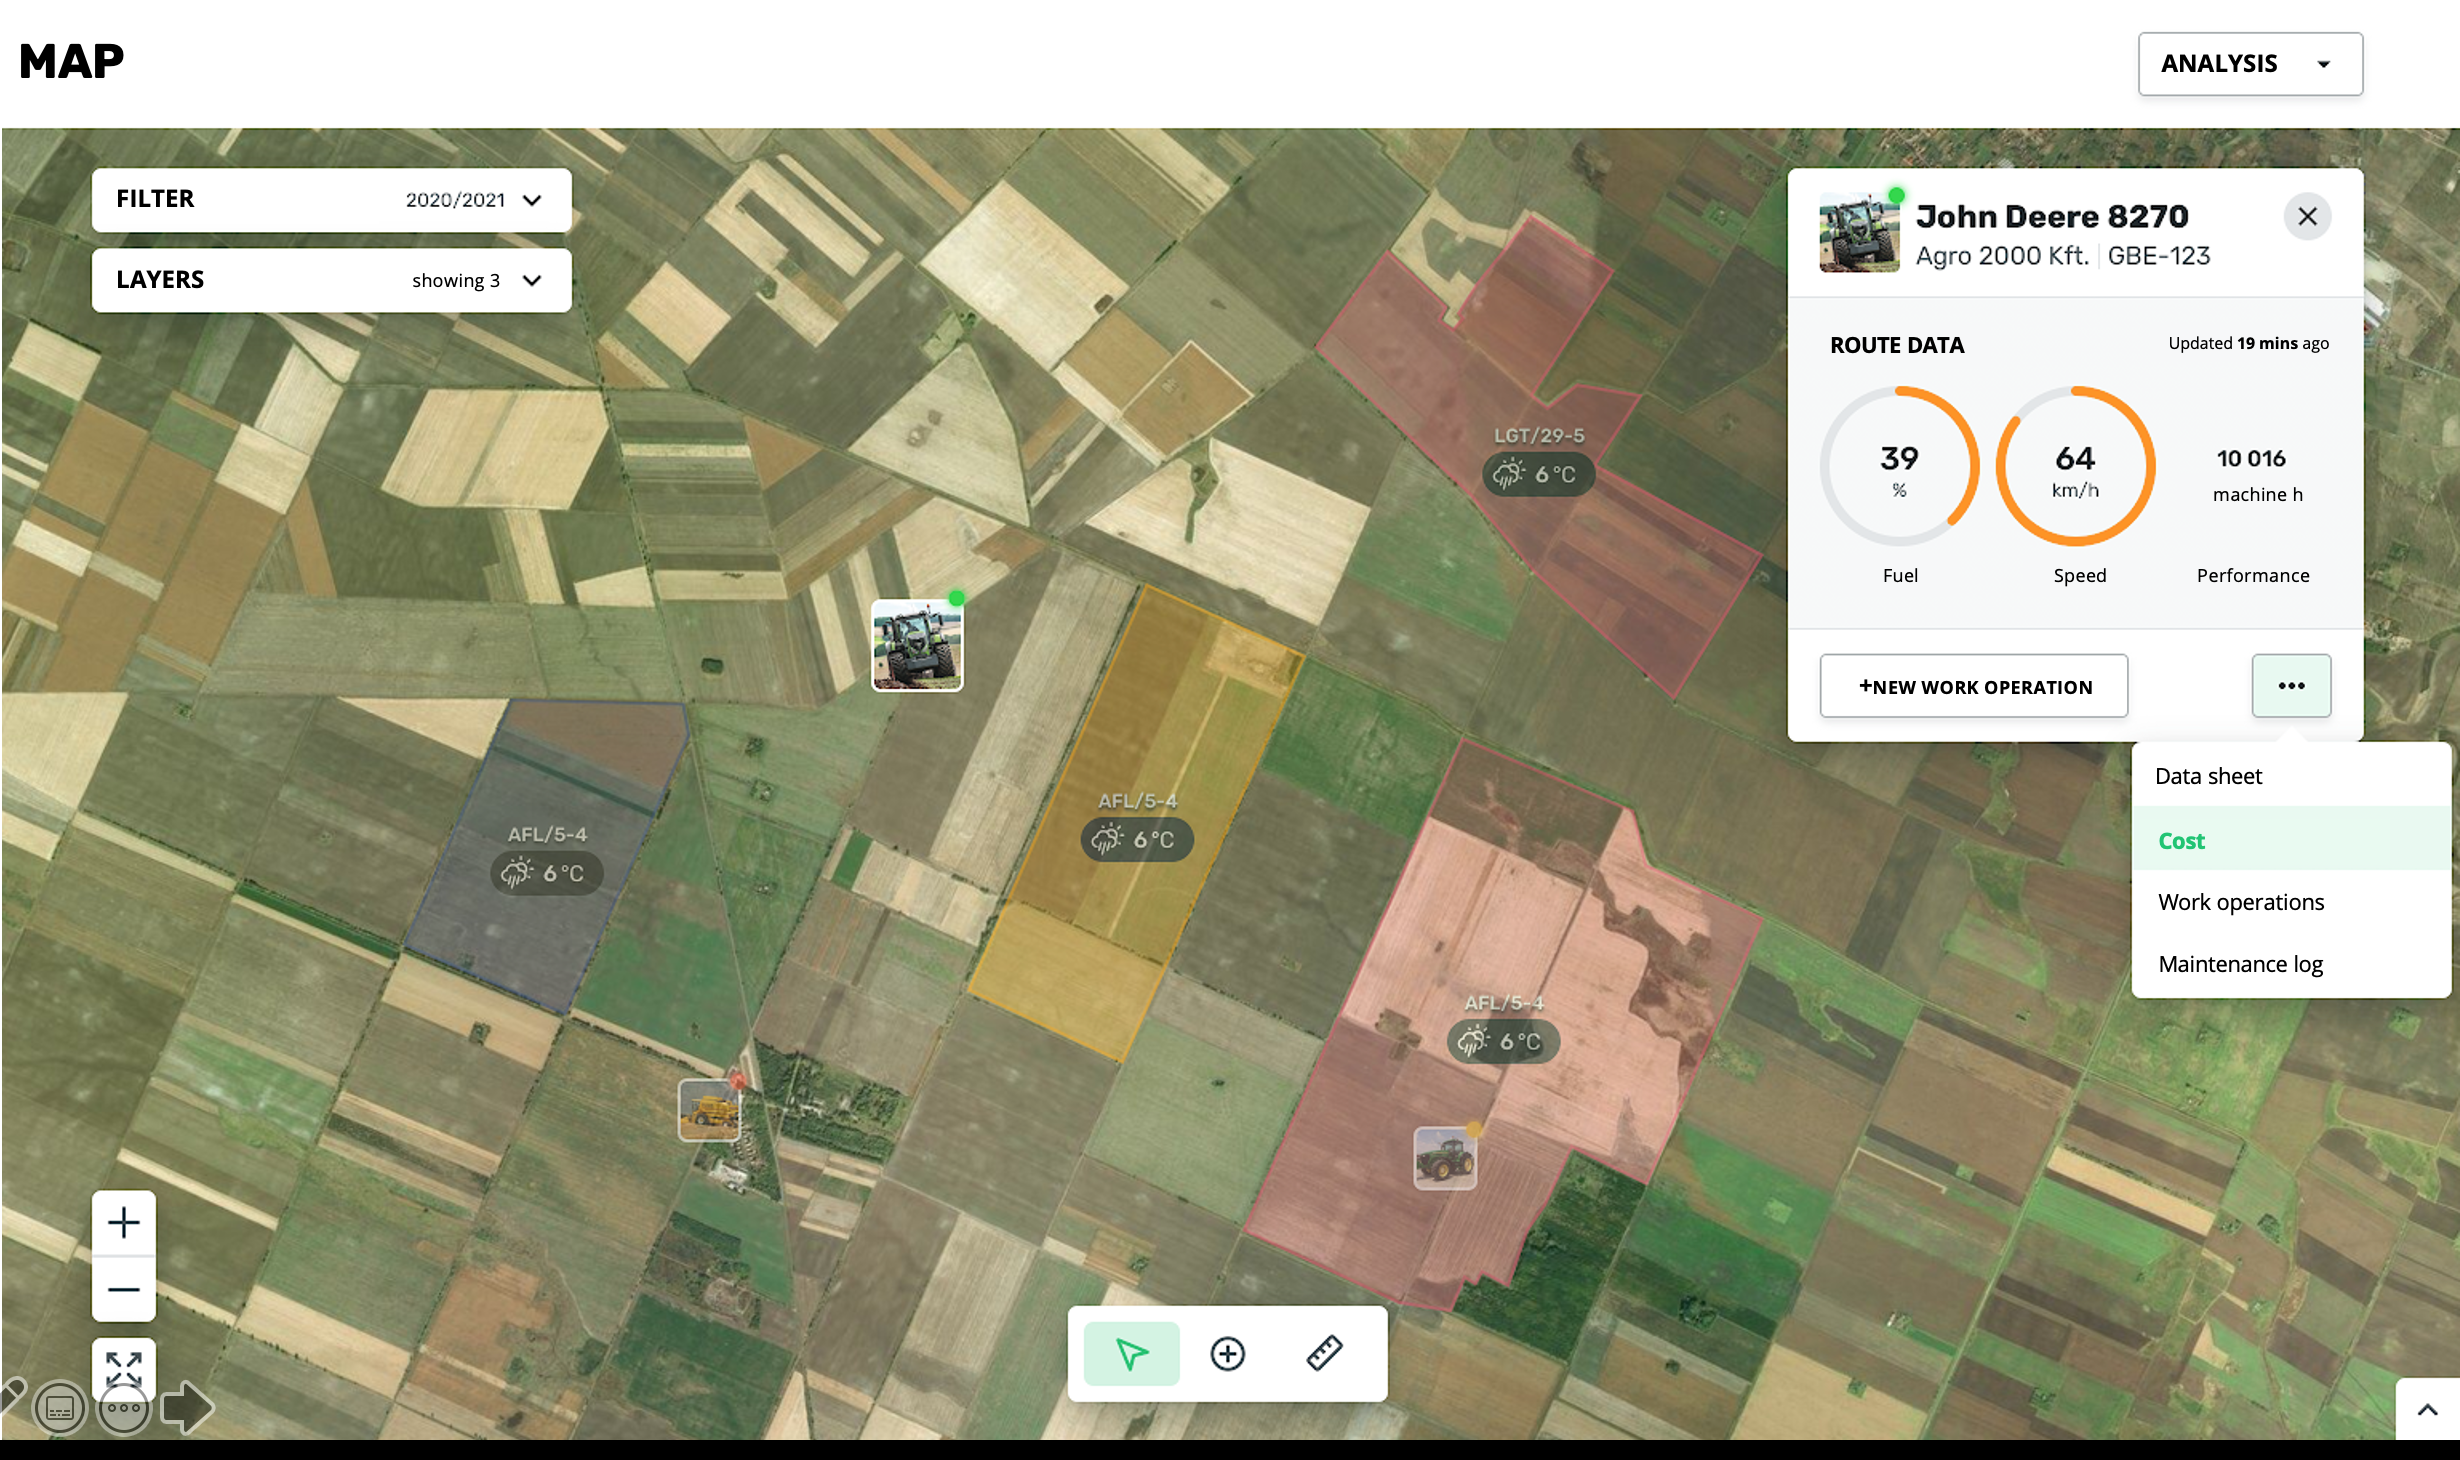Select the yellow harvester map marker
The height and width of the screenshot is (1460, 2460).
point(709,1109)
